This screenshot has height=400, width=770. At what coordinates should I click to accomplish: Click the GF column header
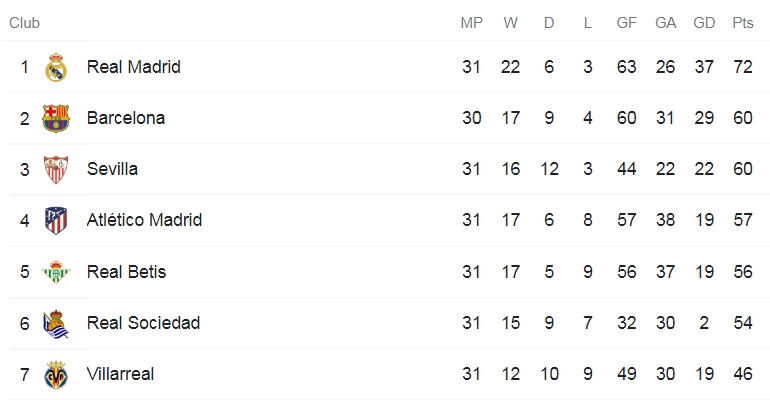point(627,23)
